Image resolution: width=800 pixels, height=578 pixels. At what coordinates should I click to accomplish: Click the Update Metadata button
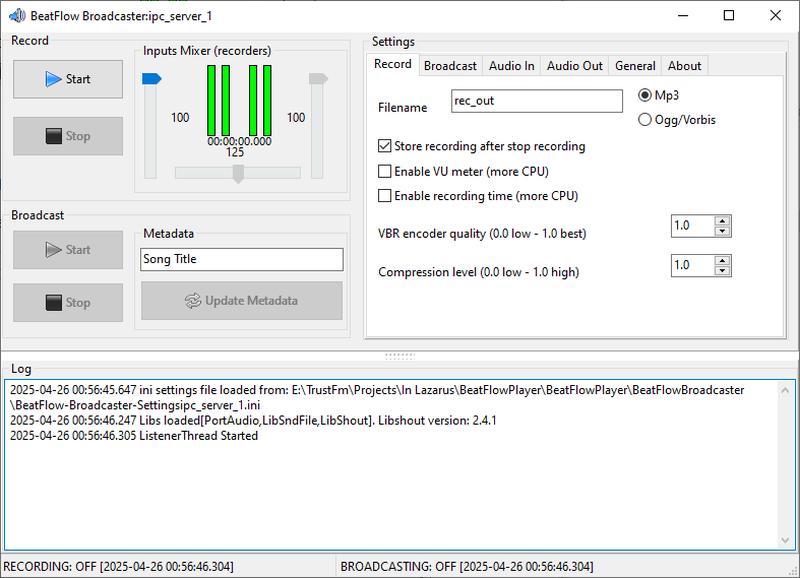click(242, 301)
